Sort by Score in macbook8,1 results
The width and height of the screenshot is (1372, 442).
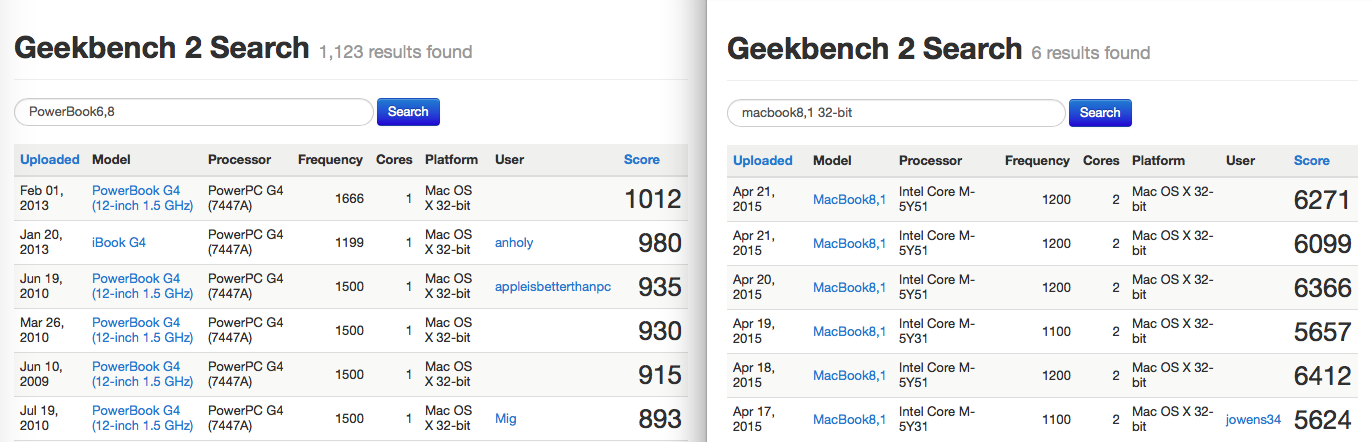click(x=1312, y=160)
